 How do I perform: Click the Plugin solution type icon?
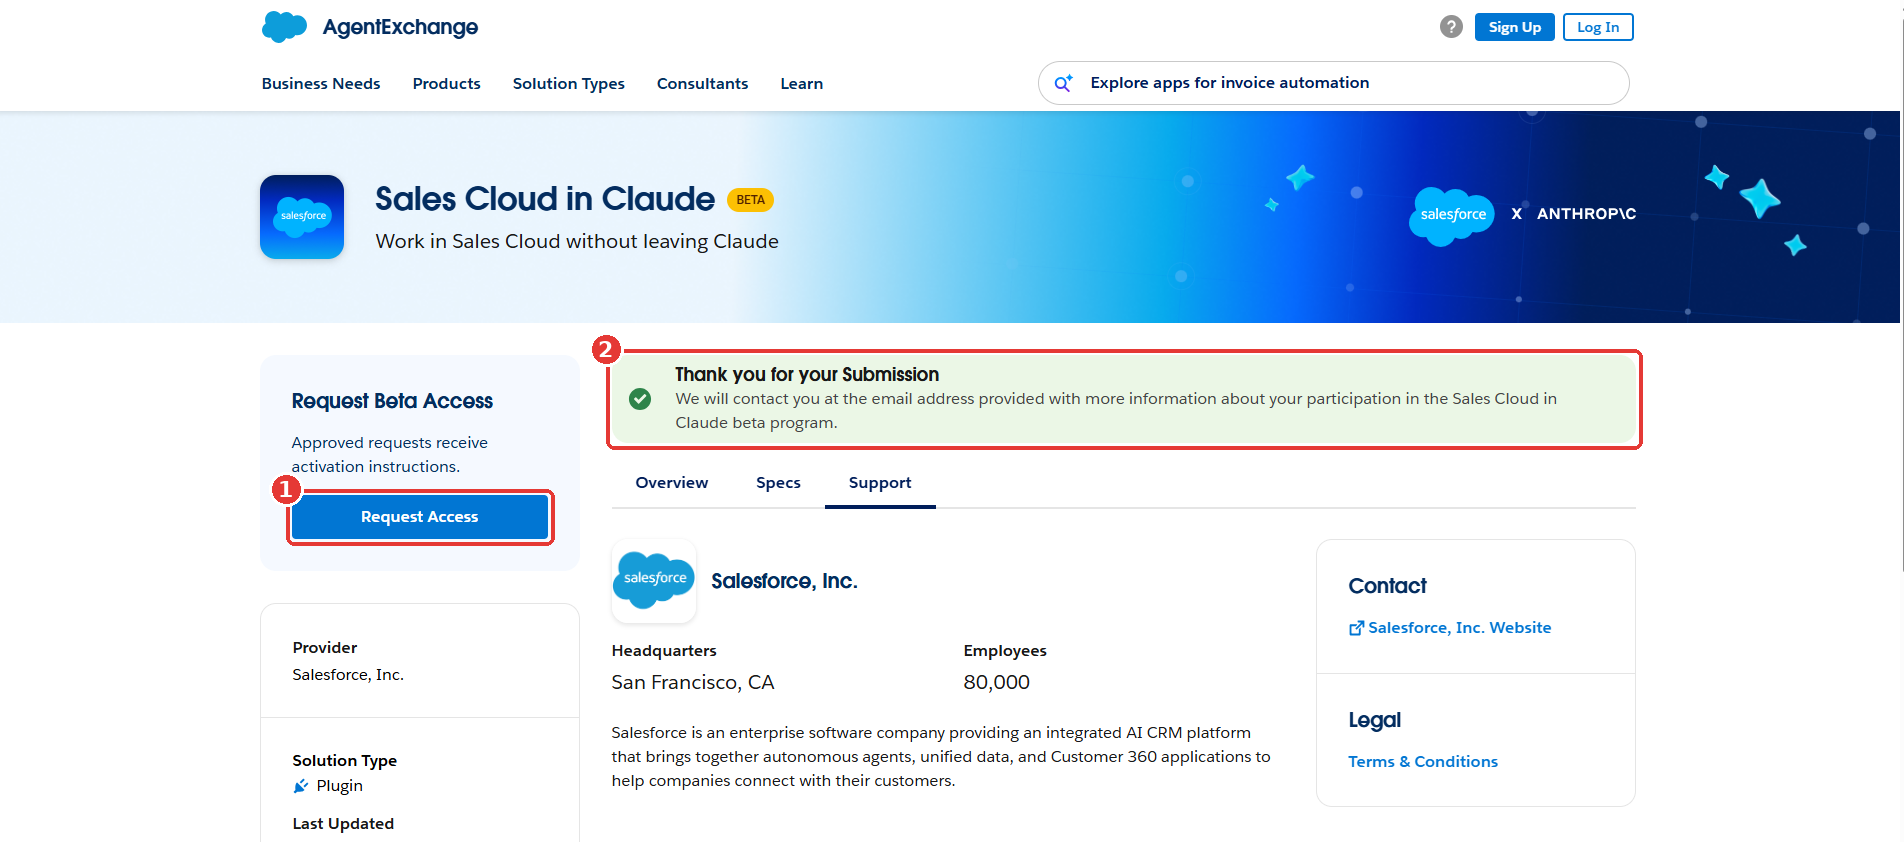pyautogui.click(x=301, y=786)
